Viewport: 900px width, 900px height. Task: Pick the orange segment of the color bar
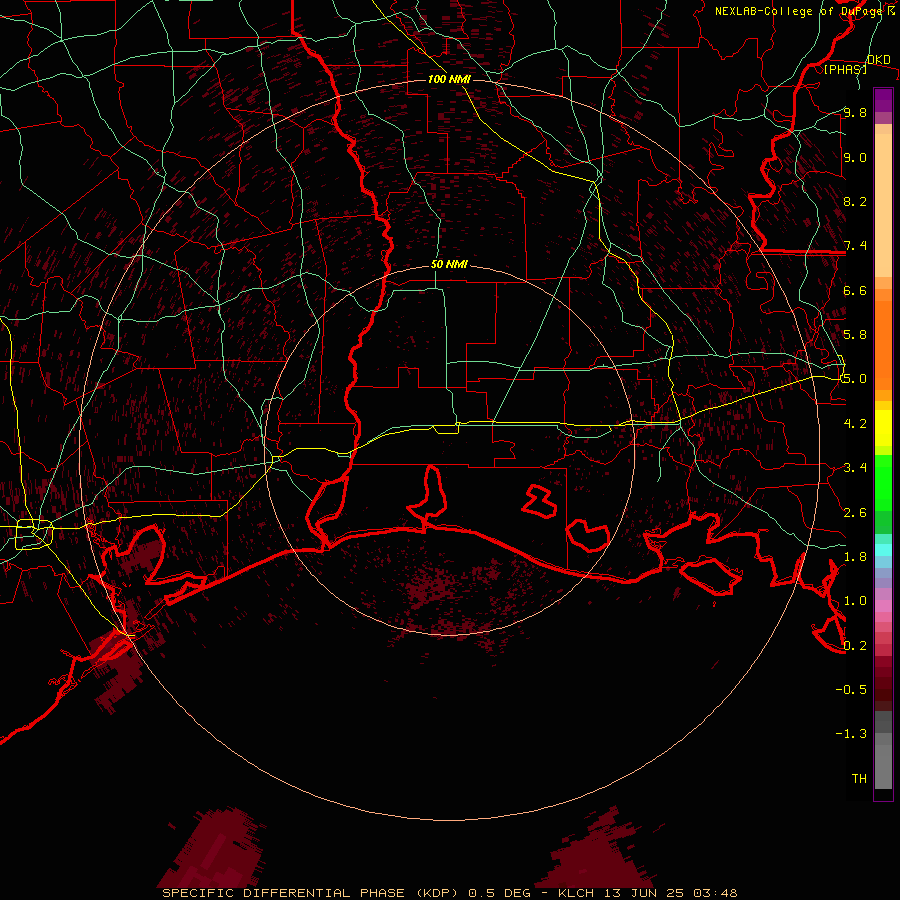click(883, 344)
